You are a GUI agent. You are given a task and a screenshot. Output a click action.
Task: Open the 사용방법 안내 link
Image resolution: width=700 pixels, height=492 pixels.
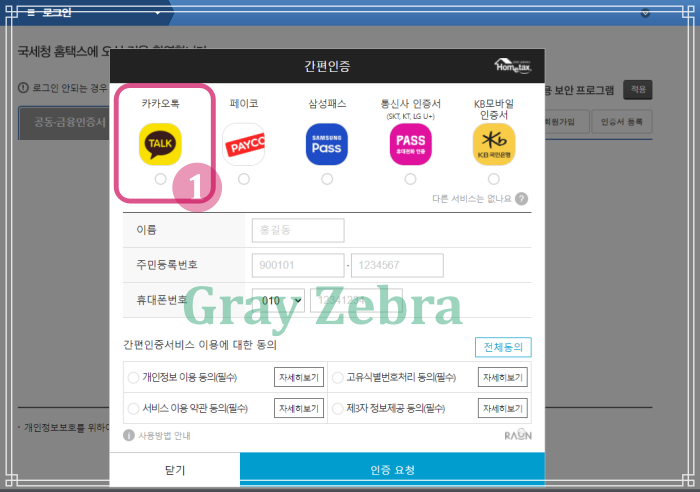pos(164,436)
